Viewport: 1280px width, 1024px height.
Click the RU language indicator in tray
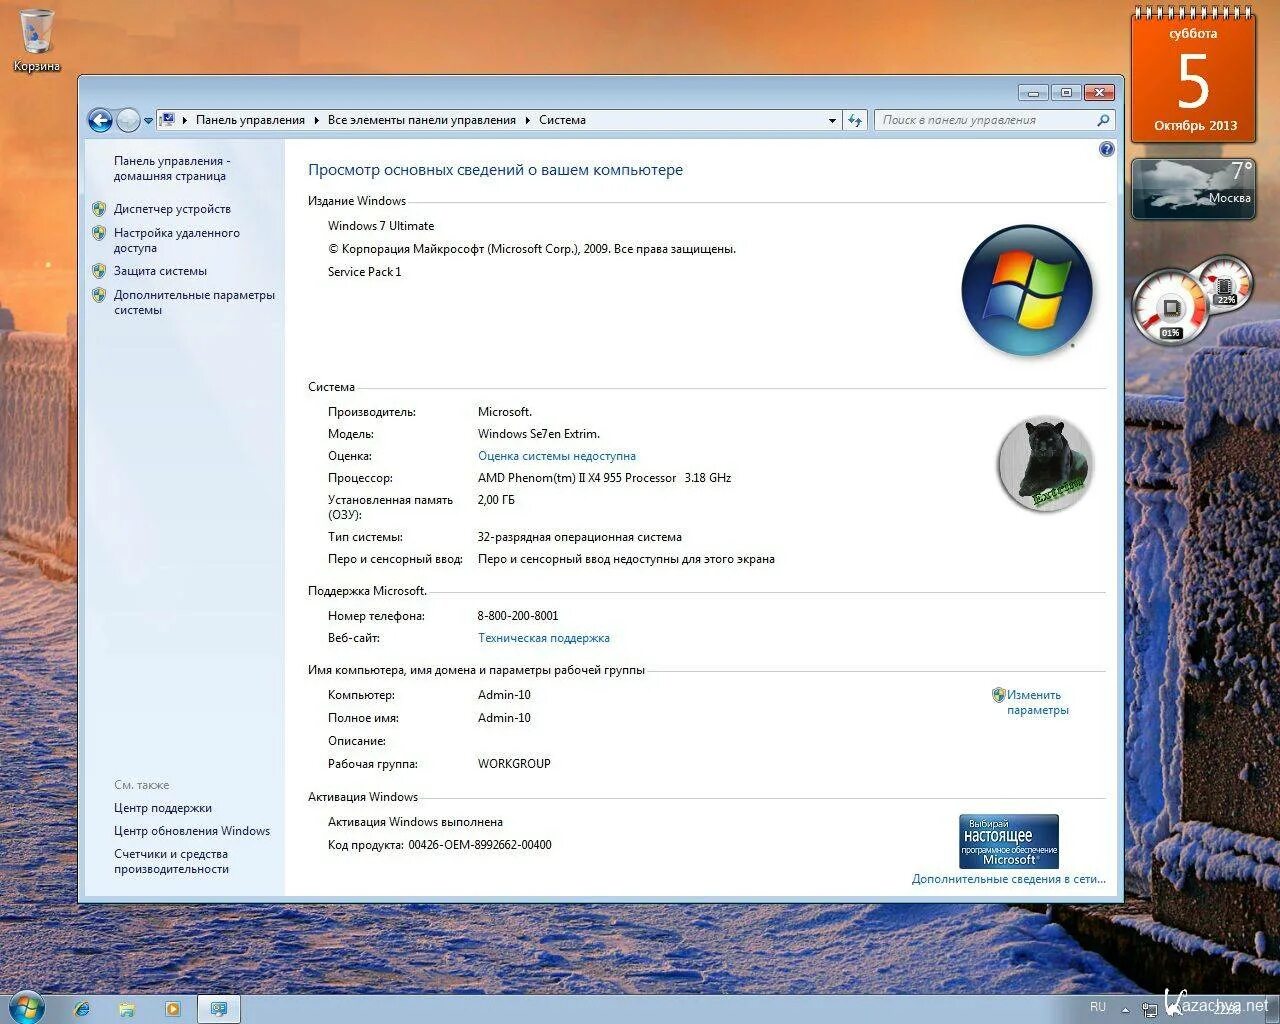click(1098, 1007)
